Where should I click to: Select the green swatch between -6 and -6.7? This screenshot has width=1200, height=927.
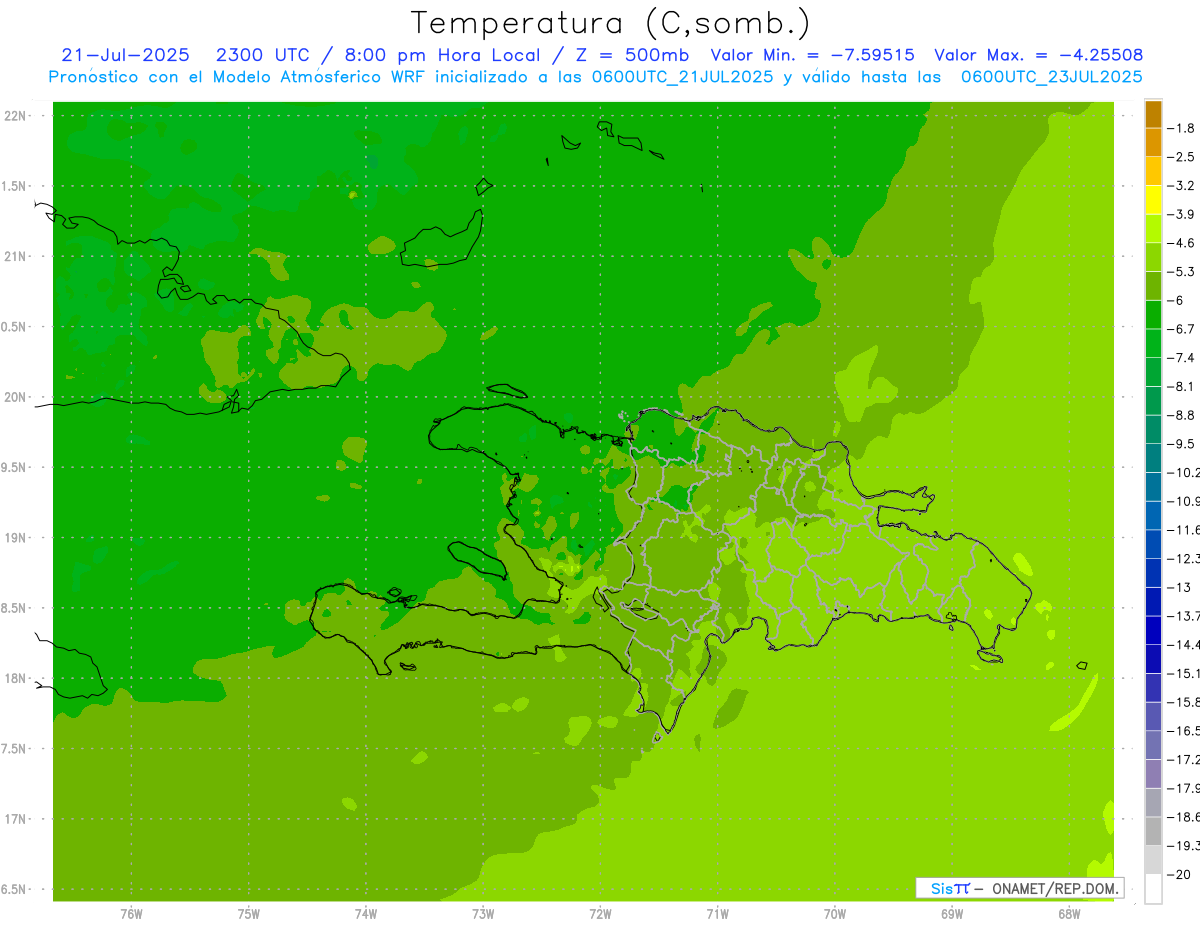(x=1153, y=315)
